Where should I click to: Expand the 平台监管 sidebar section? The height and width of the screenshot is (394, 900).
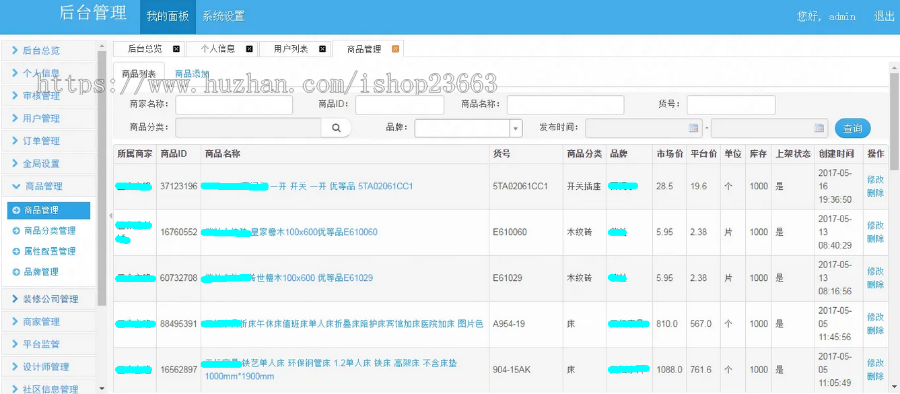pyautogui.click(x=49, y=344)
